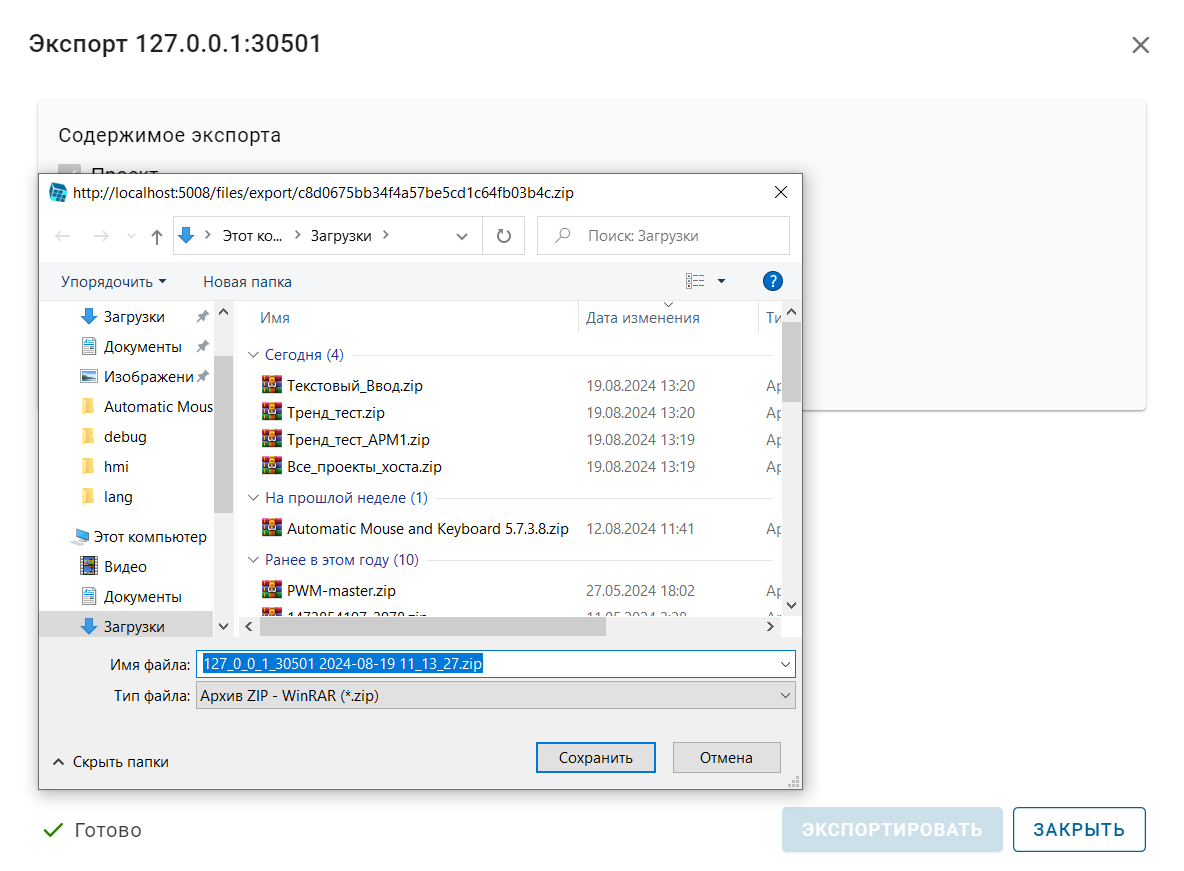This screenshot has width=1184, height=871.
Task: Click the up-one-level navigation arrow
Action: point(156,235)
